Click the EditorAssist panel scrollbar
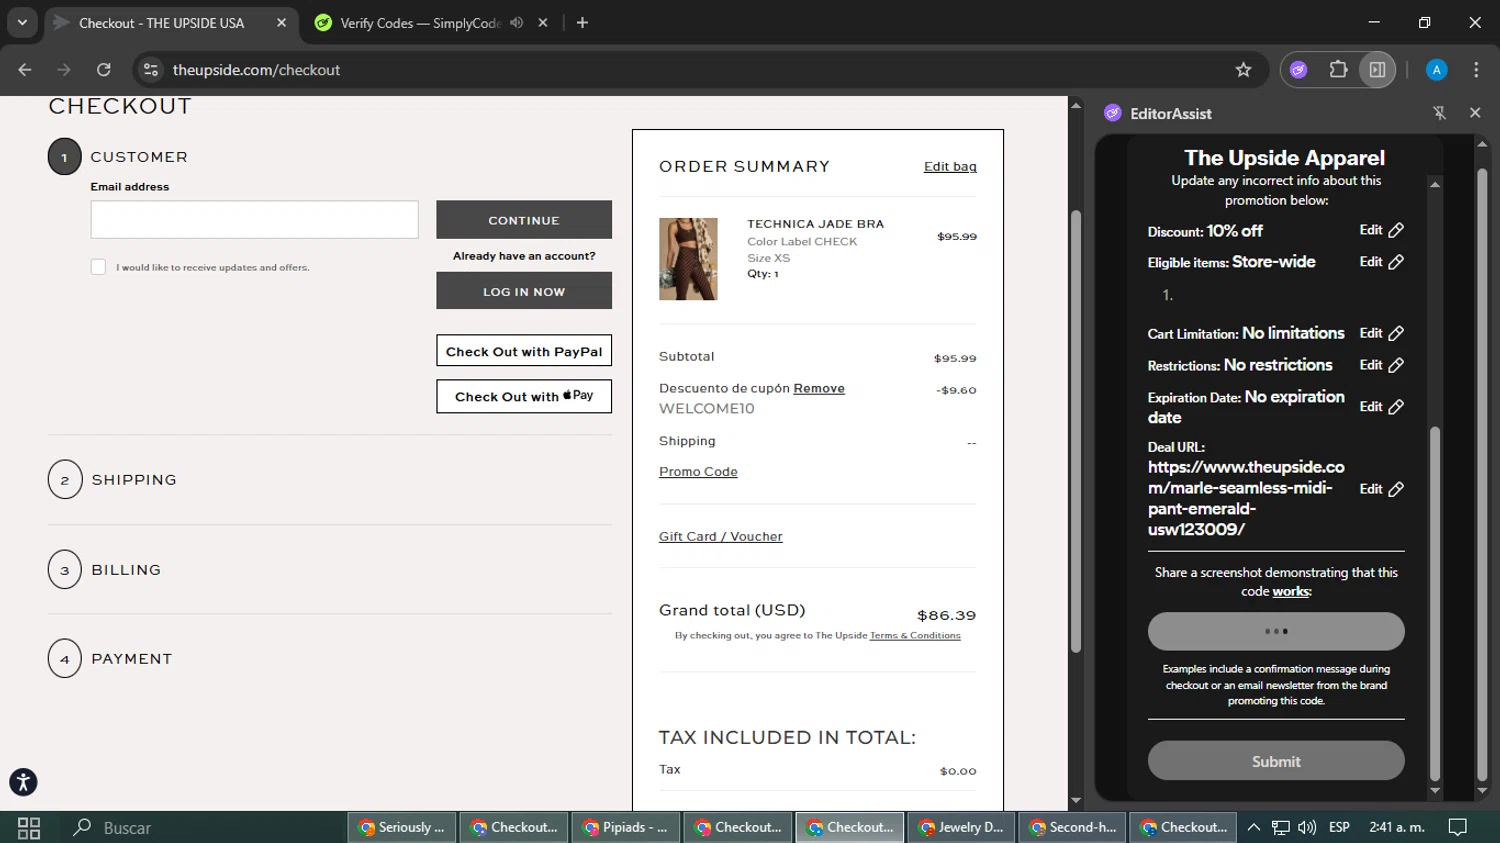Image resolution: width=1500 pixels, height=843 pixels. 1435,600
